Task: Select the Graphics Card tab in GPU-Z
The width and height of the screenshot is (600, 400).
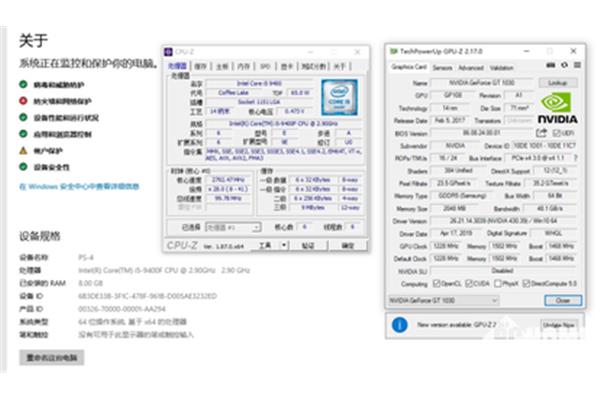Action: [x=409, y=67]
